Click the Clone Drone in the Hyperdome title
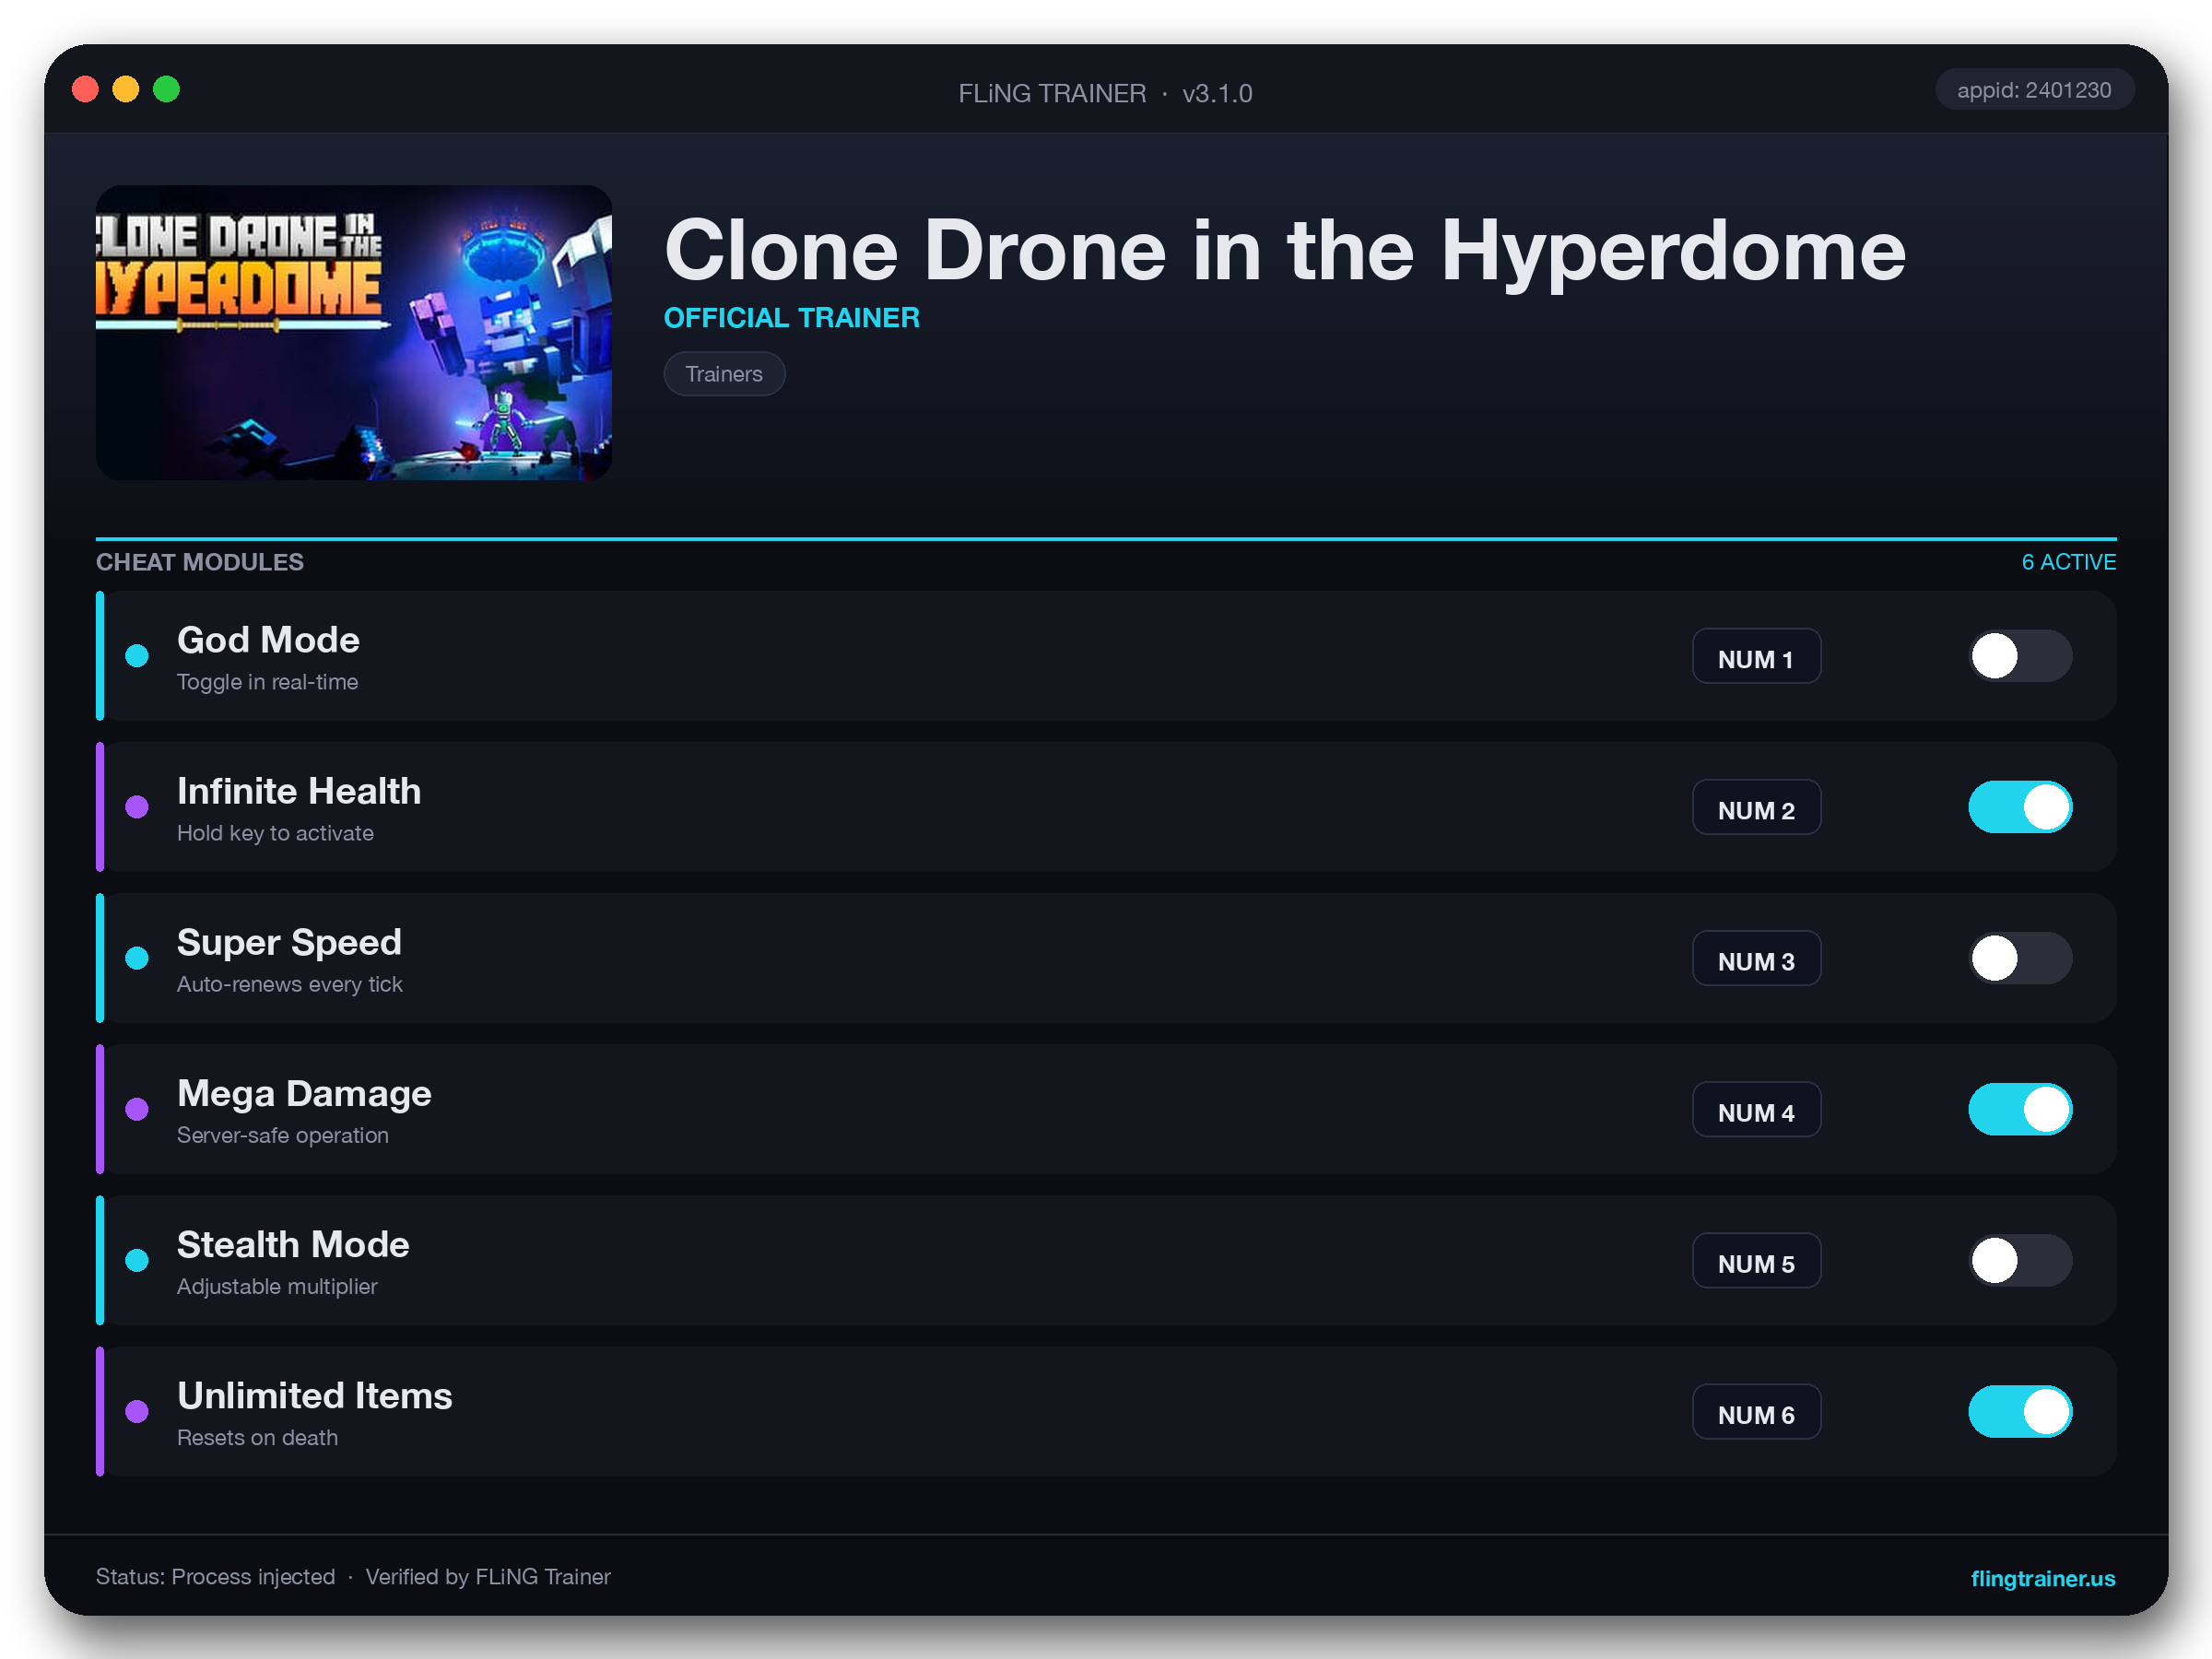The image size is (2212, 1659). coord(1284,250)
